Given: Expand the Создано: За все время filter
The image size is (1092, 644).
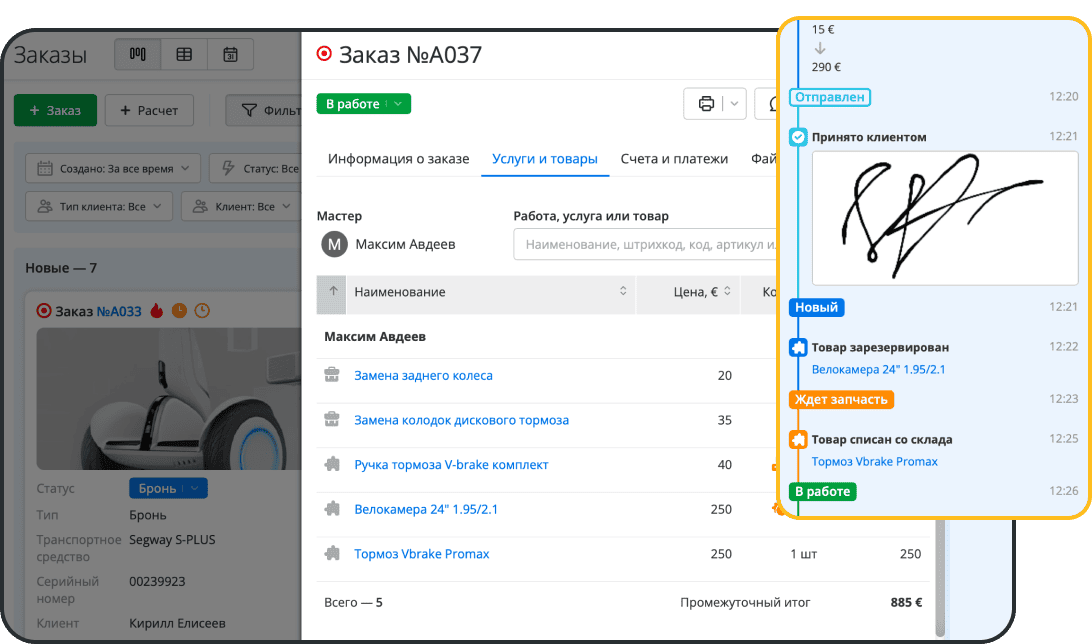Looking at the screenshot, I should tap(113, 169).
